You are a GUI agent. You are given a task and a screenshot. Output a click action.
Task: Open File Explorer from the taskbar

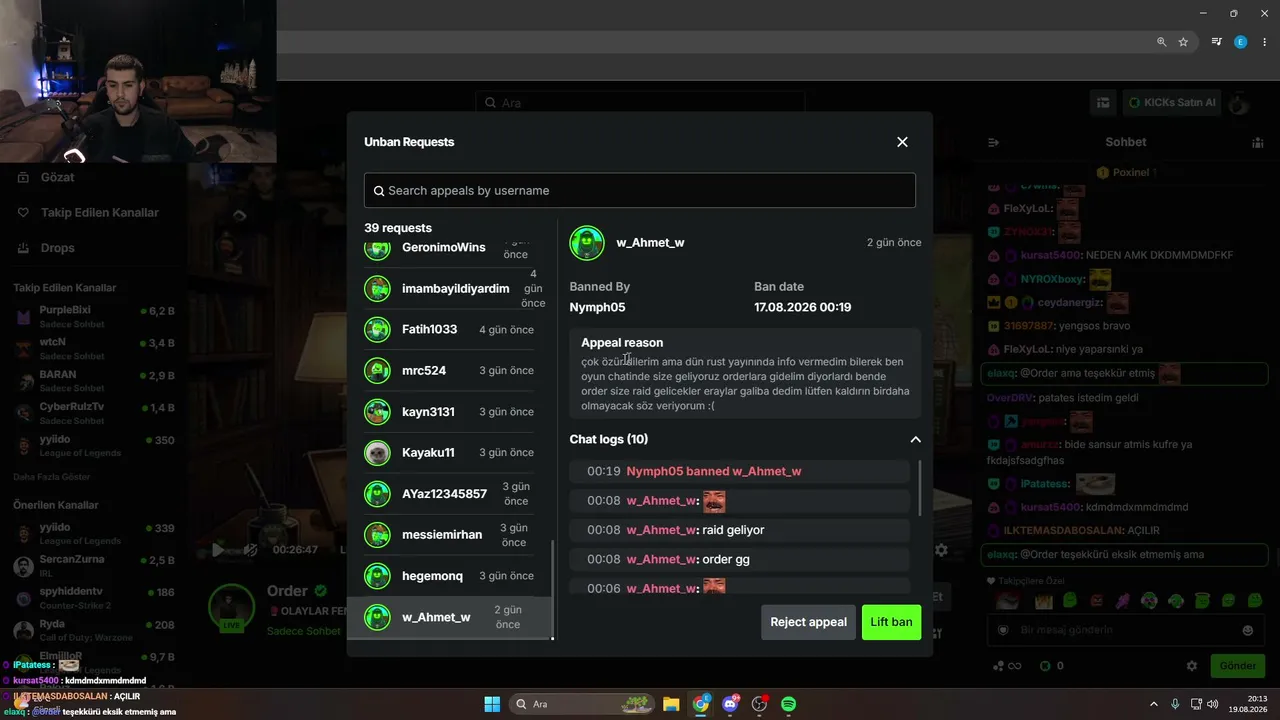671,704
